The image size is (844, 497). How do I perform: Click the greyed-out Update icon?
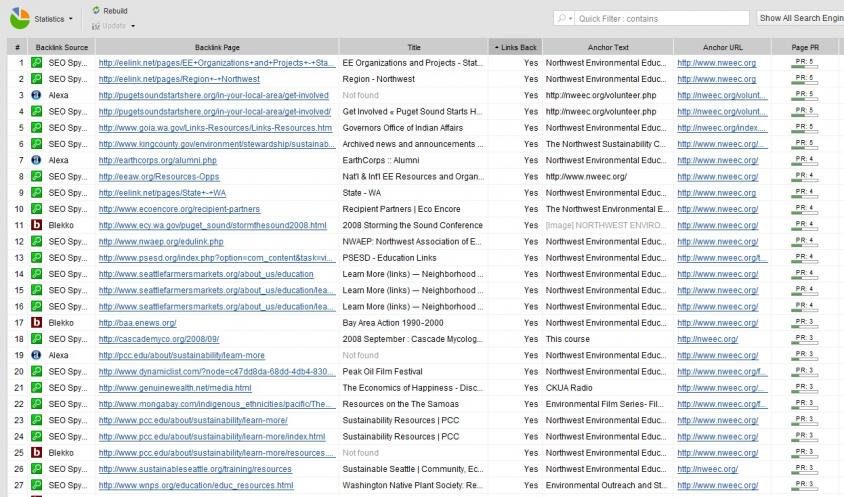96,26
